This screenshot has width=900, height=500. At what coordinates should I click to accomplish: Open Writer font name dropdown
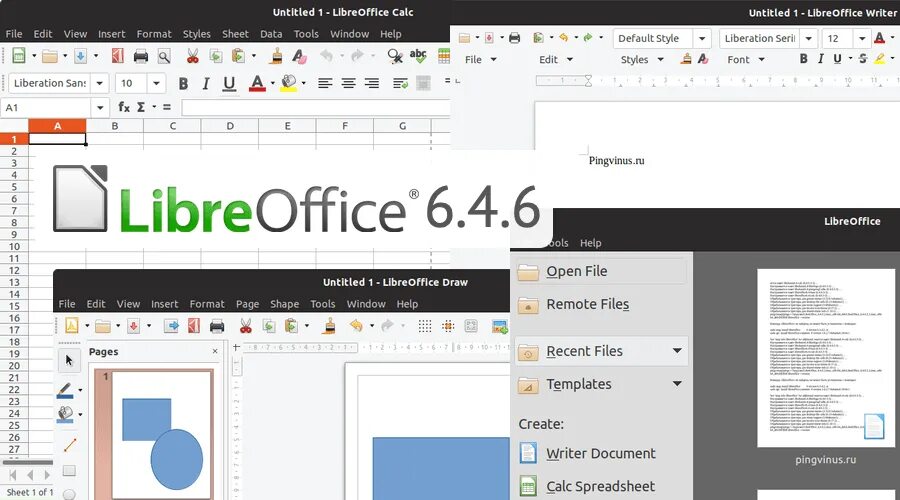click(808, 38)
